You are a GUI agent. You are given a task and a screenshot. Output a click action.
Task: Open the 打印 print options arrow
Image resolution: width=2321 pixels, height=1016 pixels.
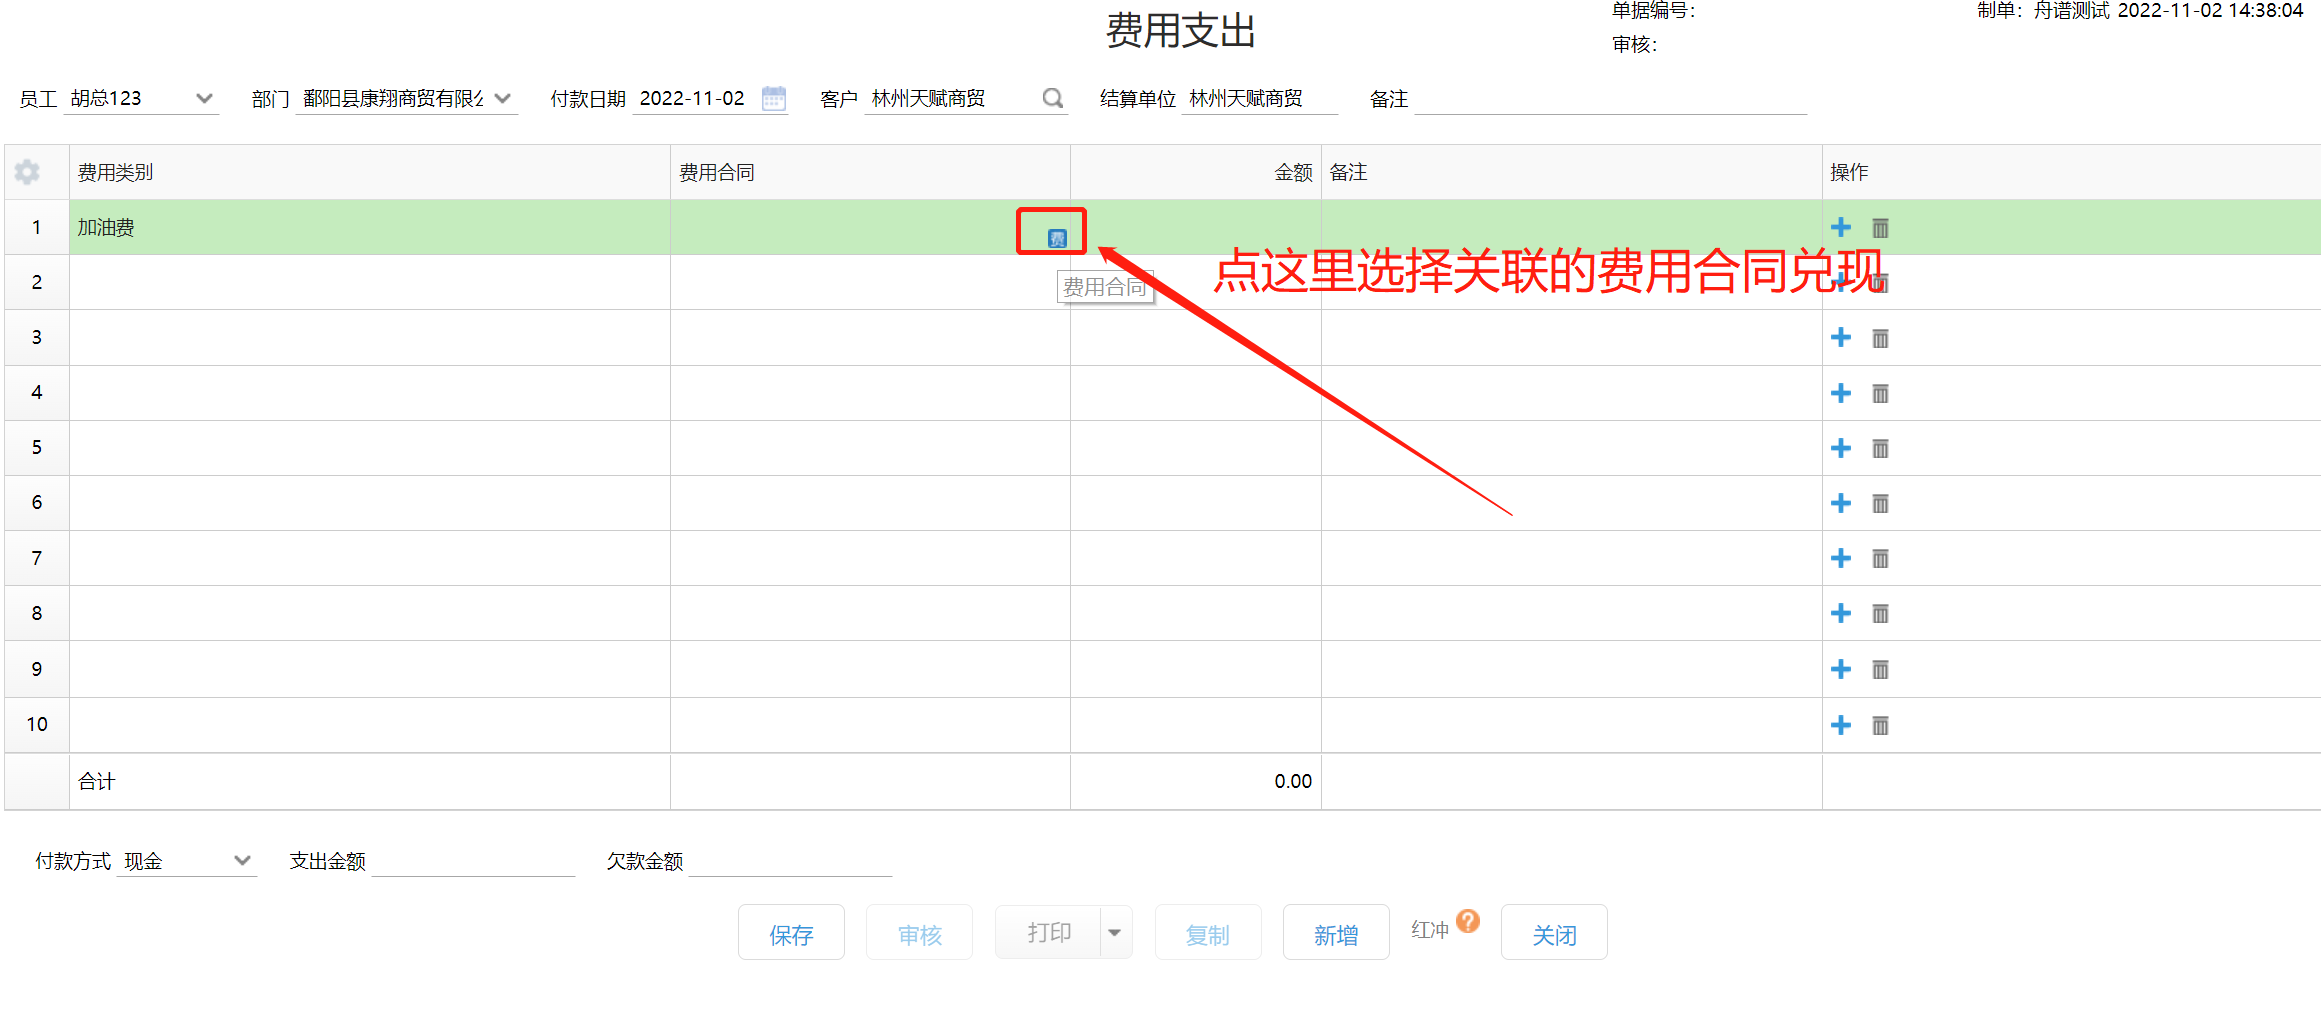pos(1115,932)
